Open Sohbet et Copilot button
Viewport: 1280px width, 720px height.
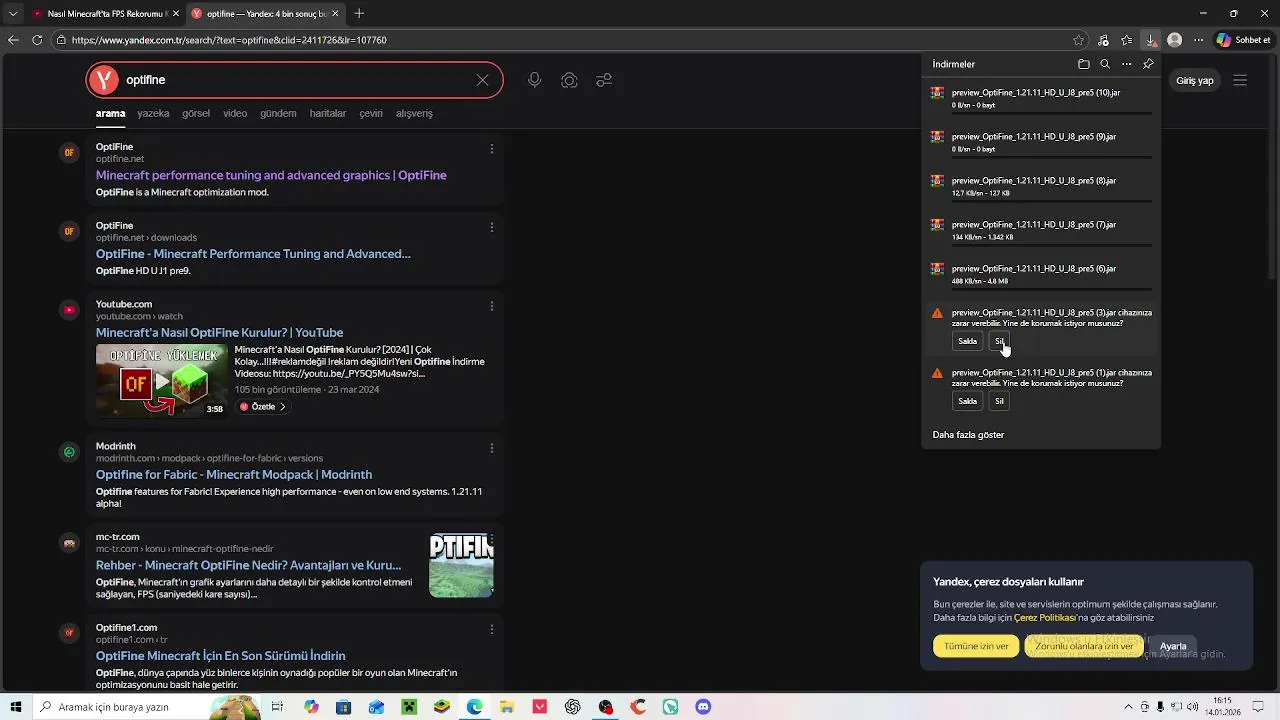click(x=1243, y=40)
